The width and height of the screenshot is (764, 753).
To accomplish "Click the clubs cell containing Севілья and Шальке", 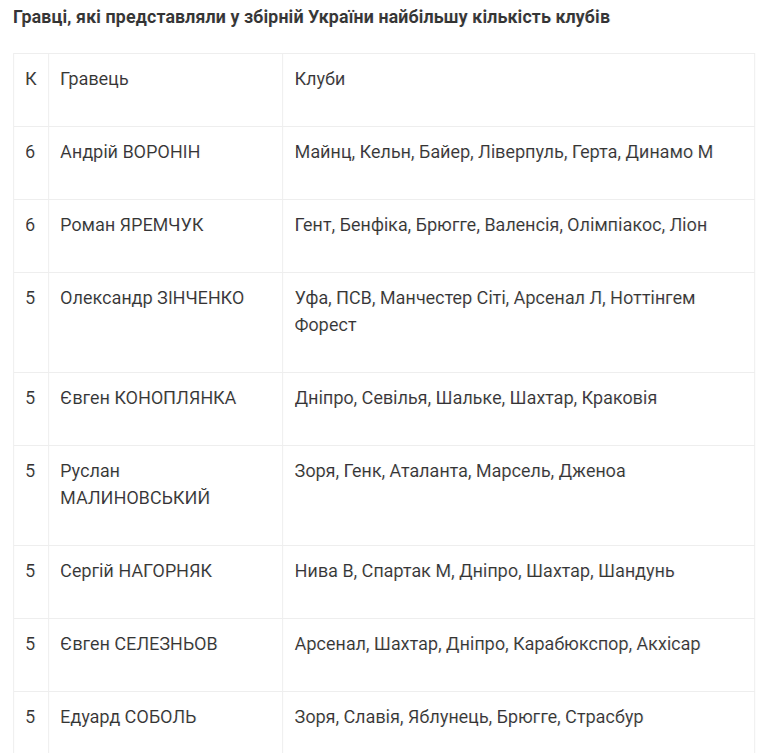I will (x=476, y=398).
